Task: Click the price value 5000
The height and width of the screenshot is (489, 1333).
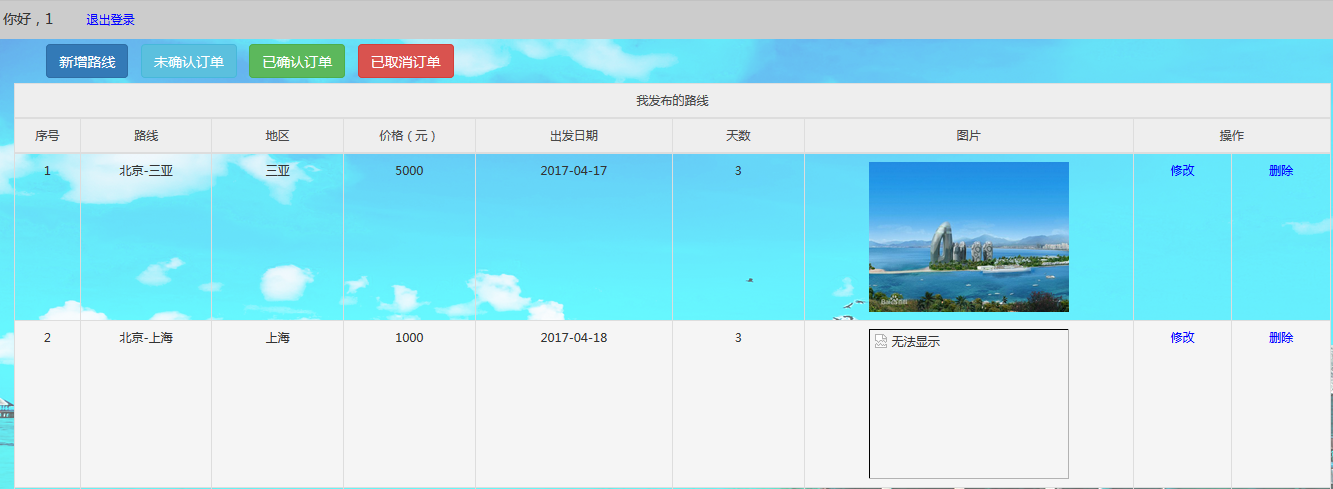Action: [409, 171]
